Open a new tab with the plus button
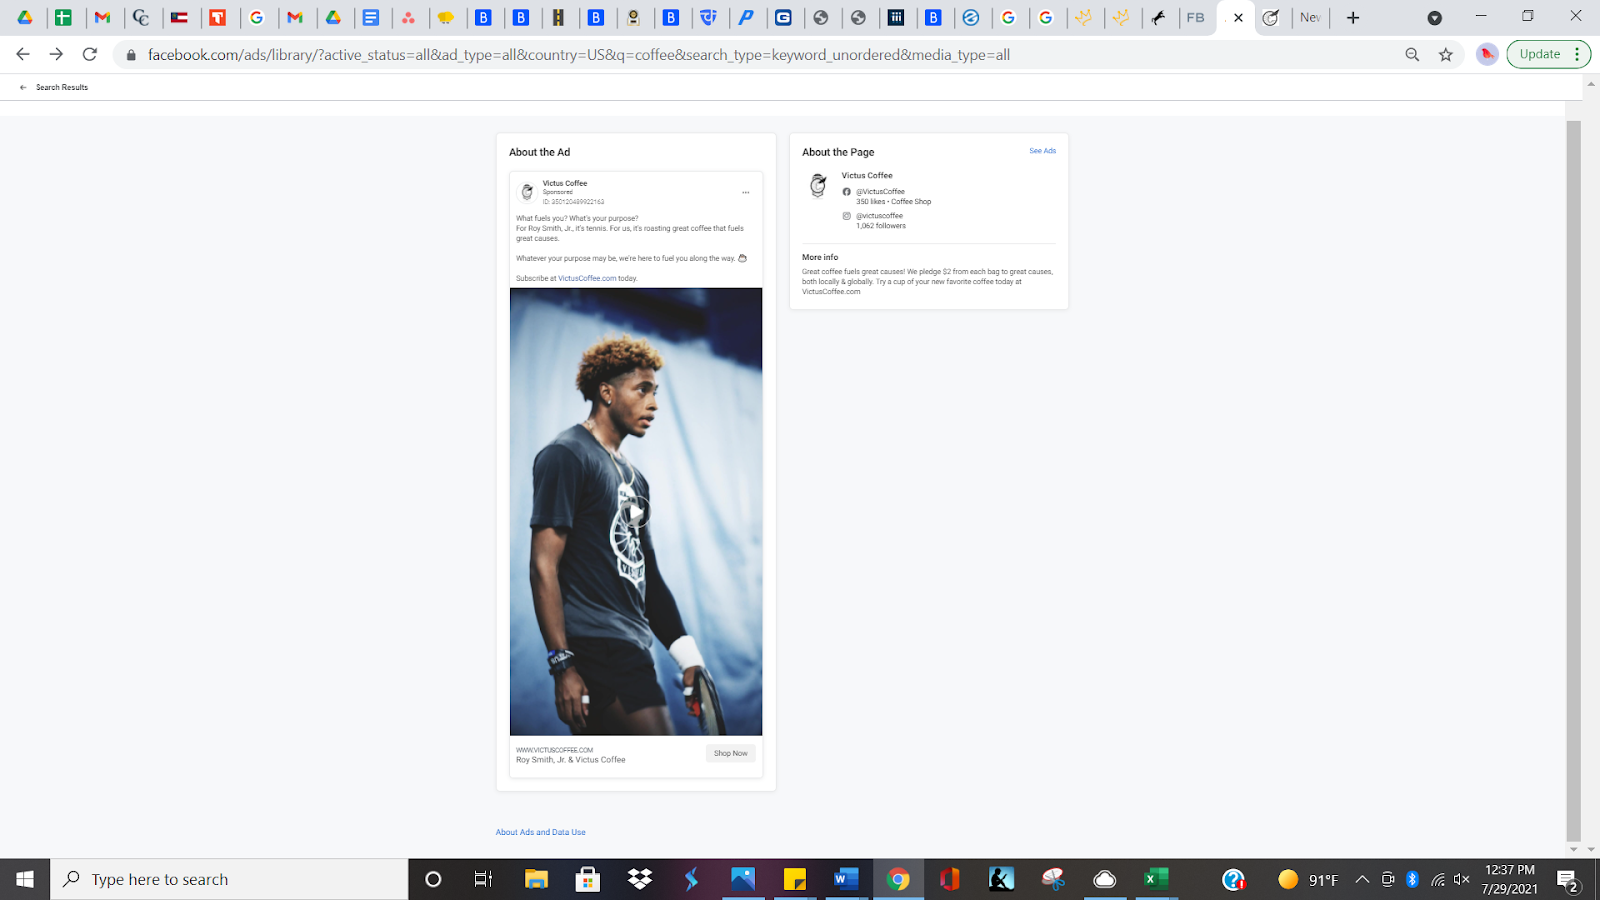 point(1353,18)
